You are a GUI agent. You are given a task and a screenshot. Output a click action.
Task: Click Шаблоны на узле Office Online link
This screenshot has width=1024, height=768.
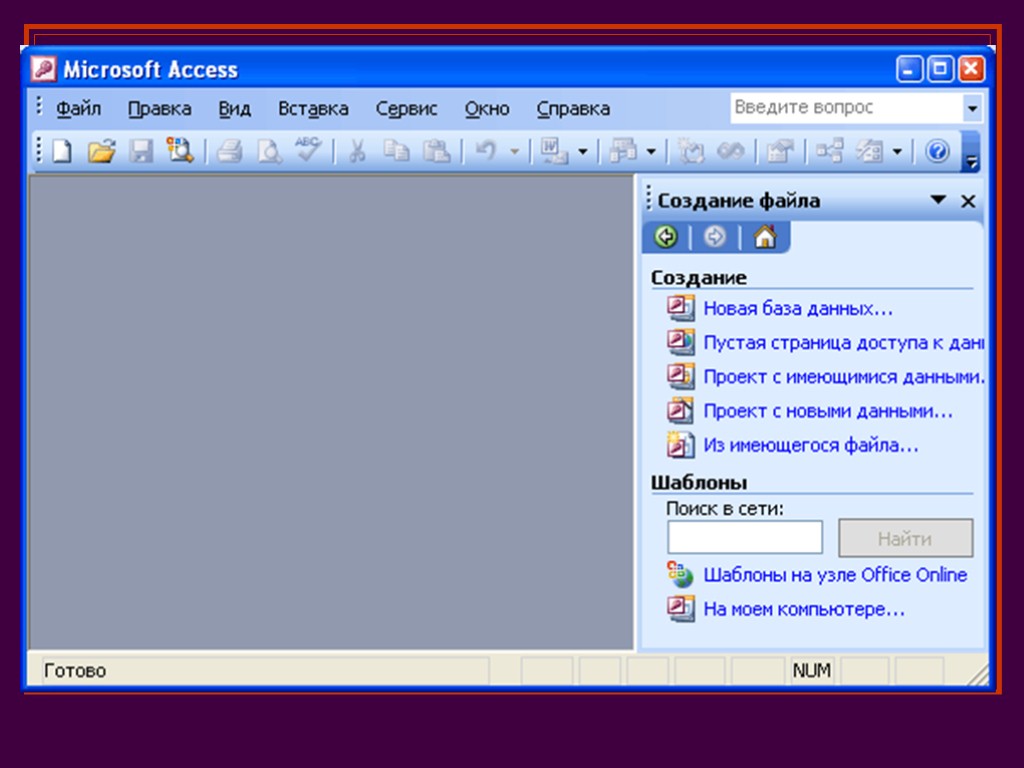click(835, 575)
